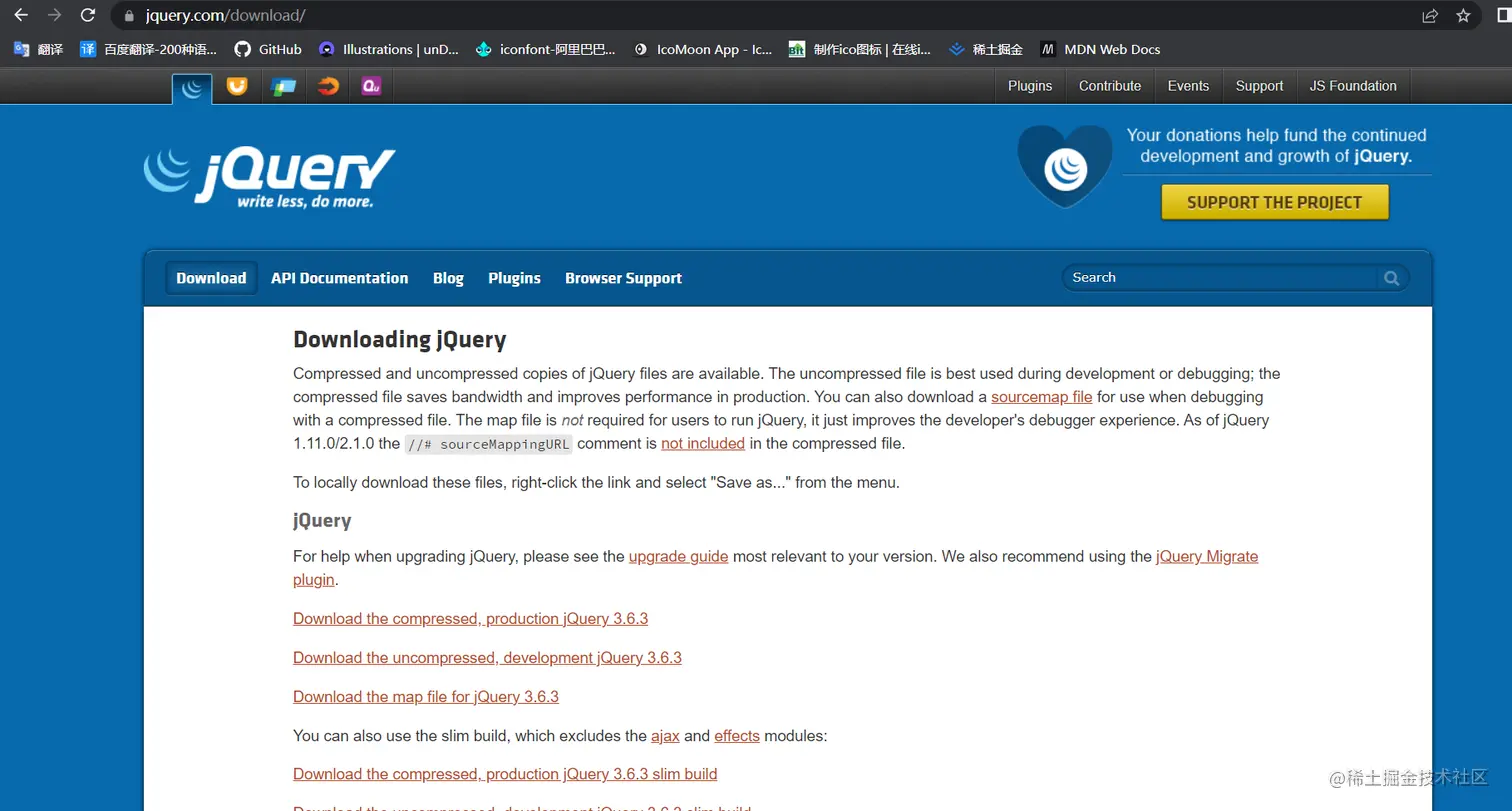Reload the page with the refresh icon
Viewport: 1512px width, 811px height.
88,15
